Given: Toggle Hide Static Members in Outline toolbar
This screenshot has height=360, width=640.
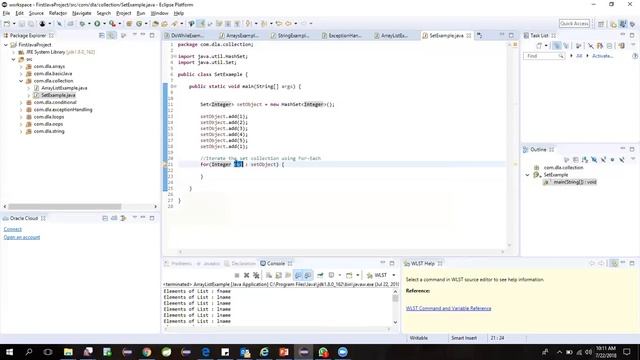Looking at the screenshot, I should 603,160.
